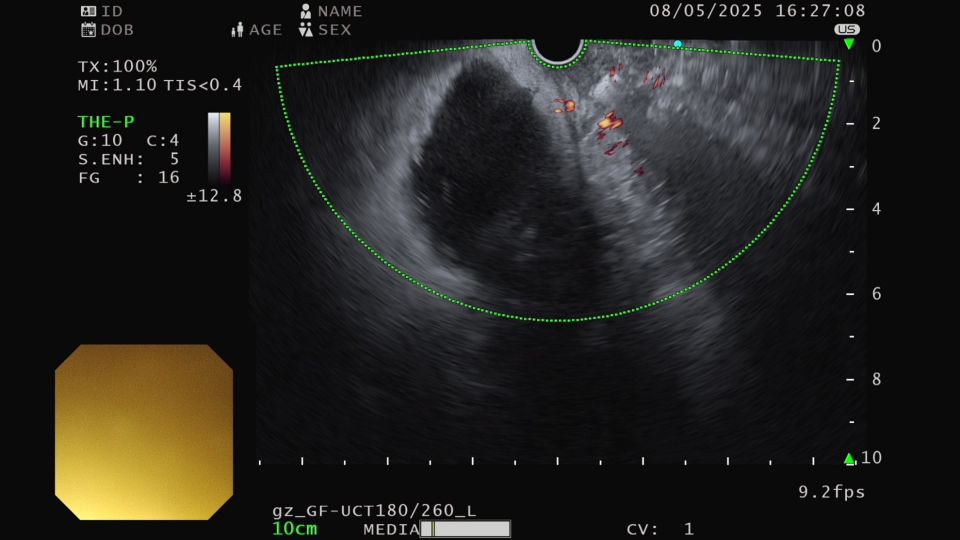Screen dimensions: 960x540
Task: Click the FG 16 setting
Action: coord(128,177)
